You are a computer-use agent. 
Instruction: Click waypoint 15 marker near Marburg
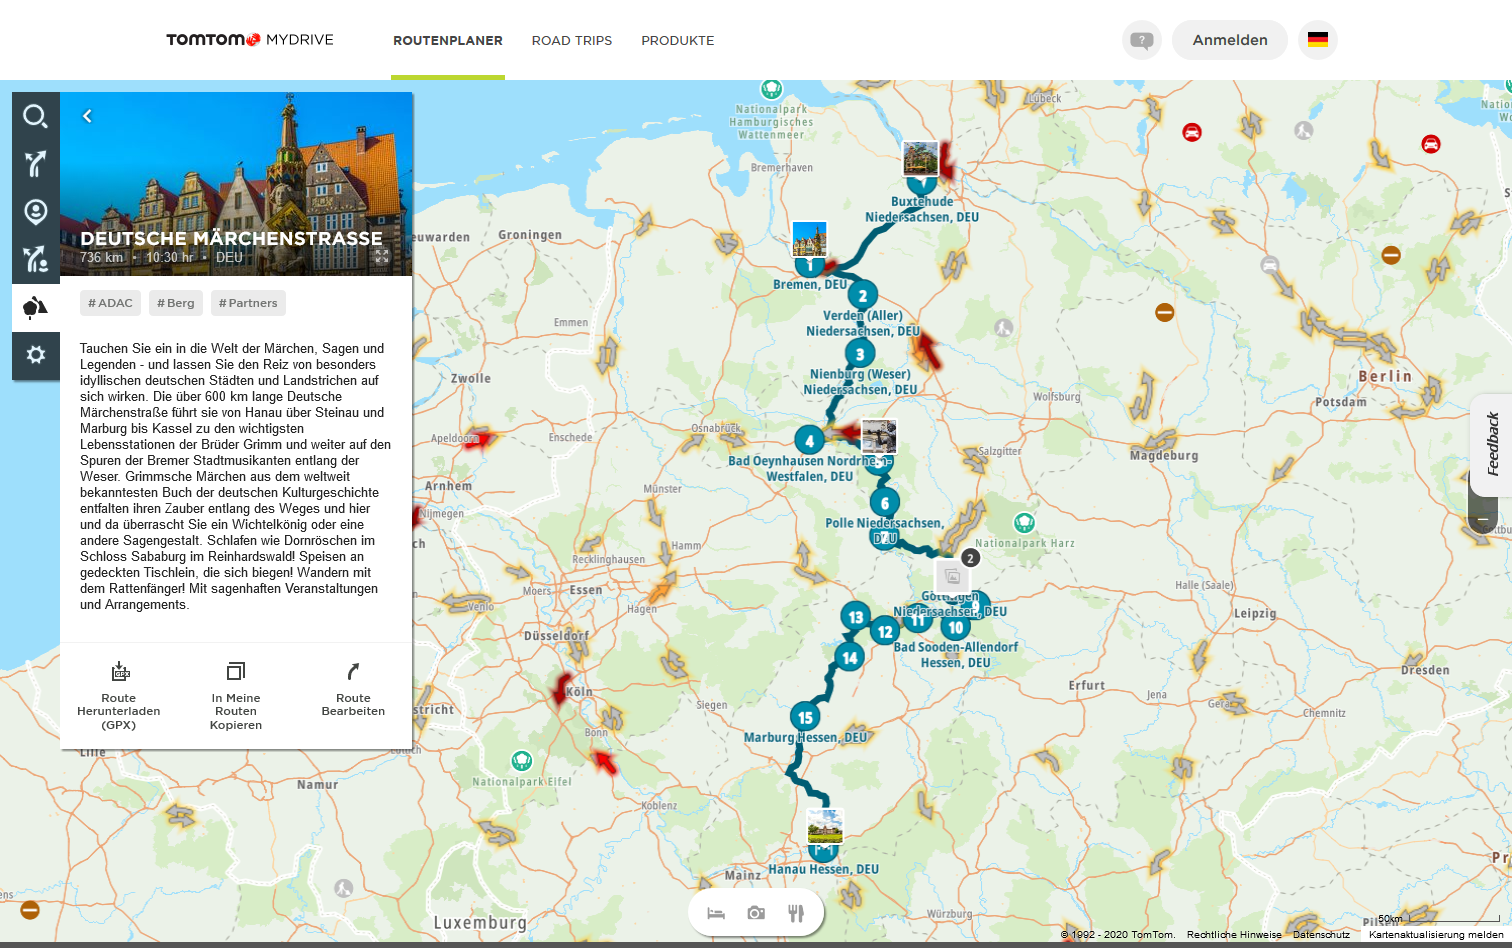click(805, 716)
